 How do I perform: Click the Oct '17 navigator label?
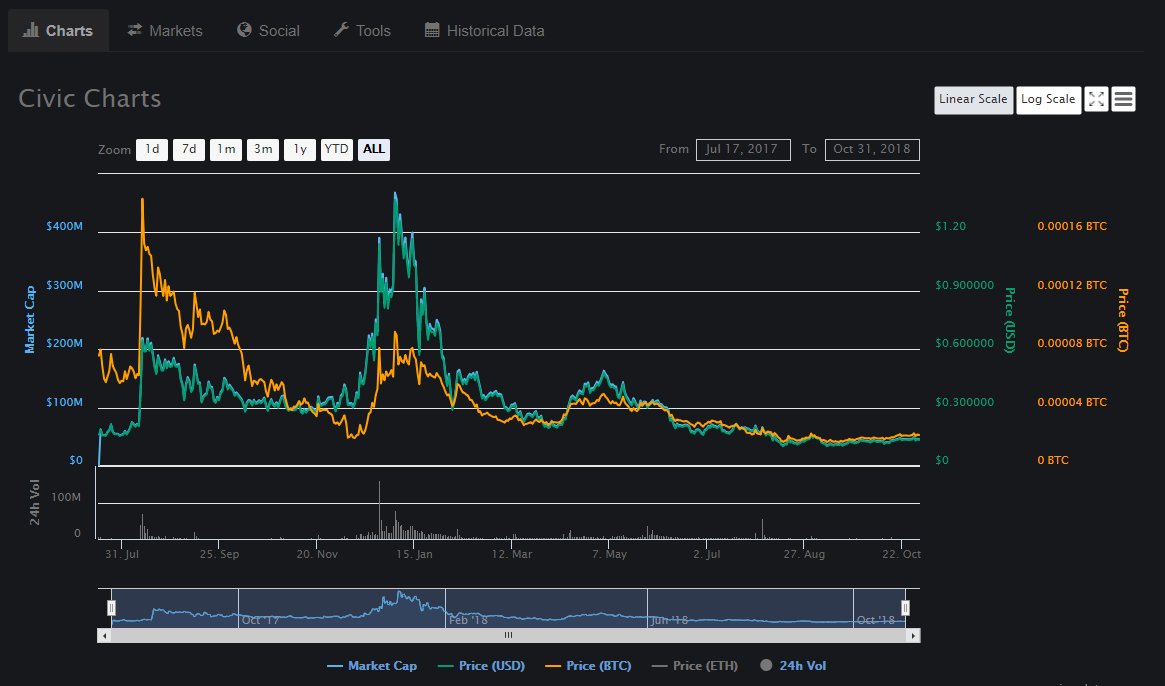pos(260,620)
